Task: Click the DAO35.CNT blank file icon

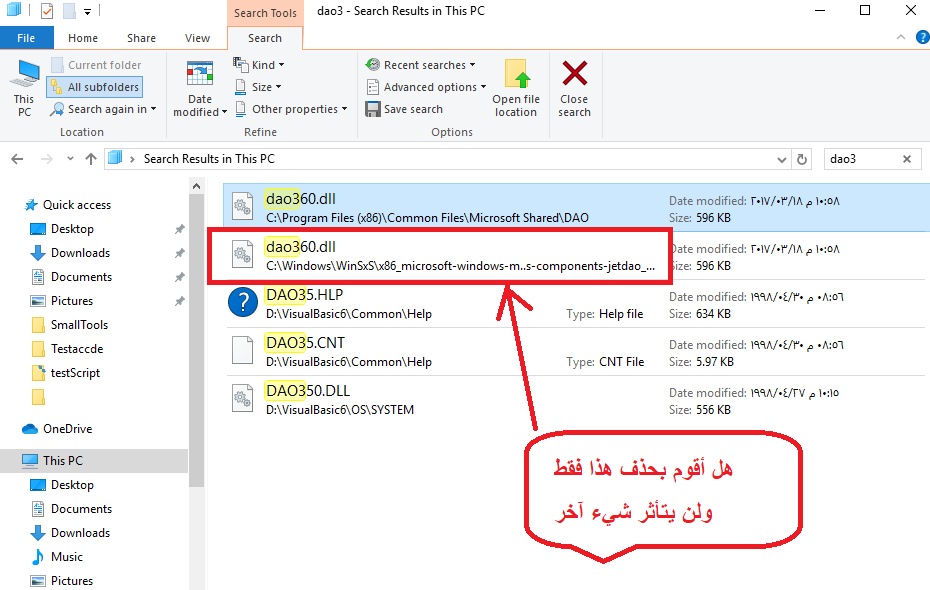Action: coord(243,350)
